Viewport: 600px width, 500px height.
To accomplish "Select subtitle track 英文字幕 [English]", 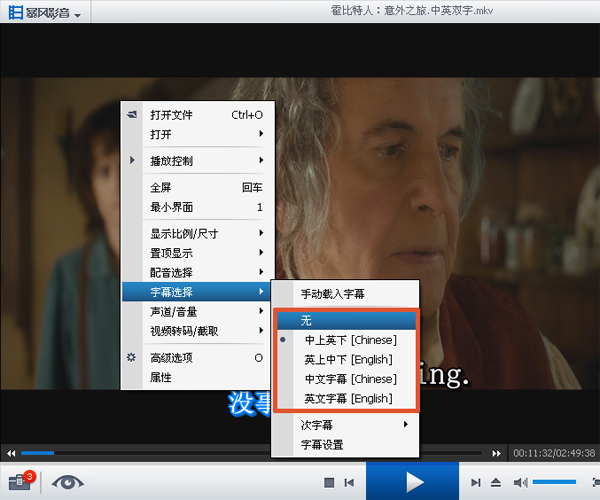I will click(346, 398).
